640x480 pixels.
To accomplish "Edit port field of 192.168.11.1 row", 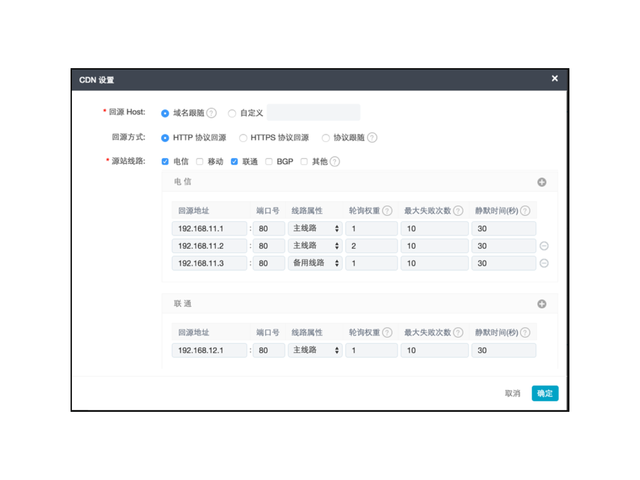I will (269, 229).
